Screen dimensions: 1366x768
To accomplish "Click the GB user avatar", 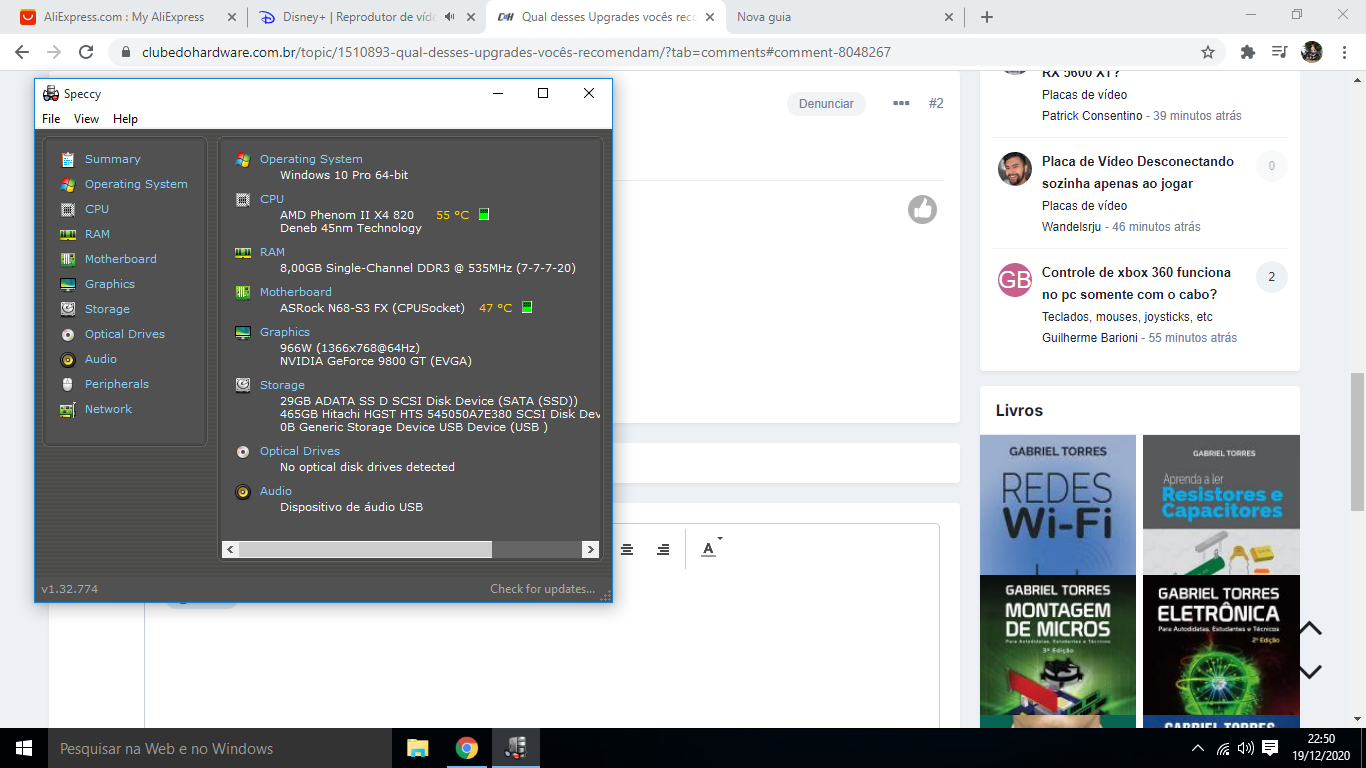I will point(1015,280).
